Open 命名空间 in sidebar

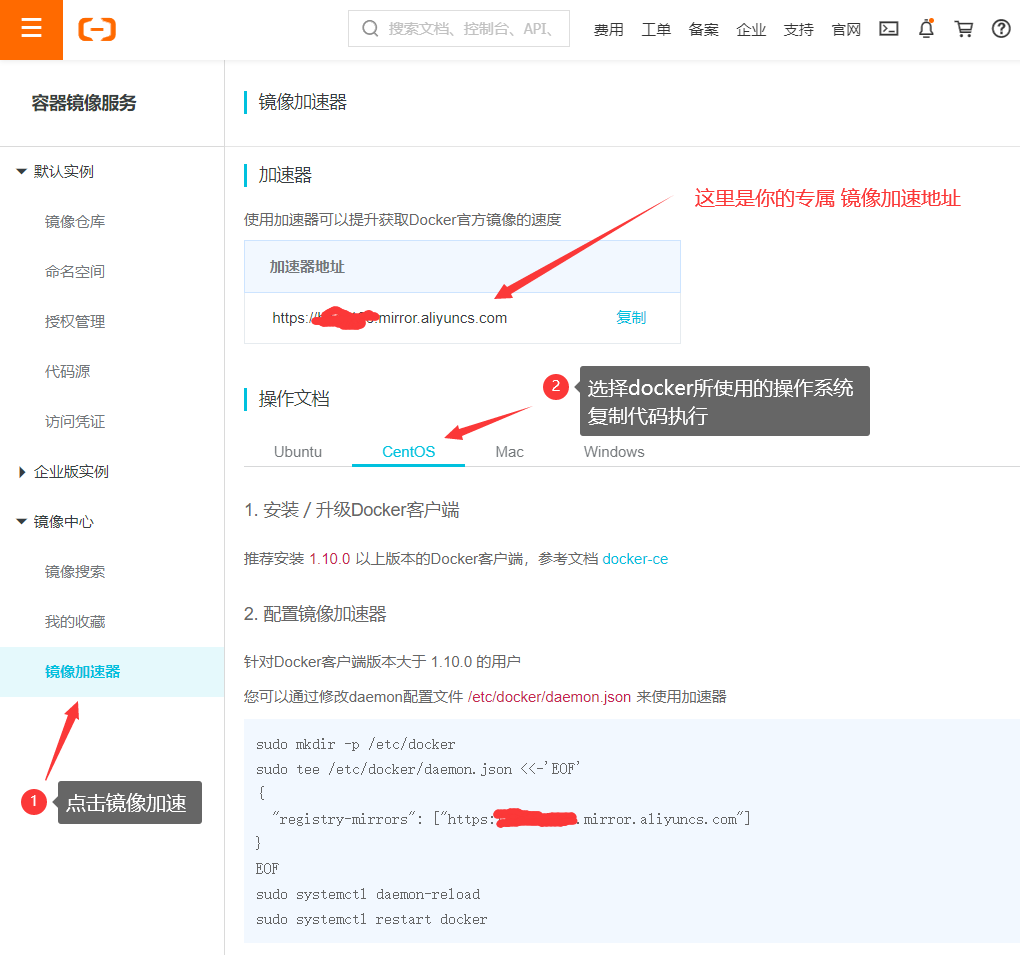tap(75, 271)
